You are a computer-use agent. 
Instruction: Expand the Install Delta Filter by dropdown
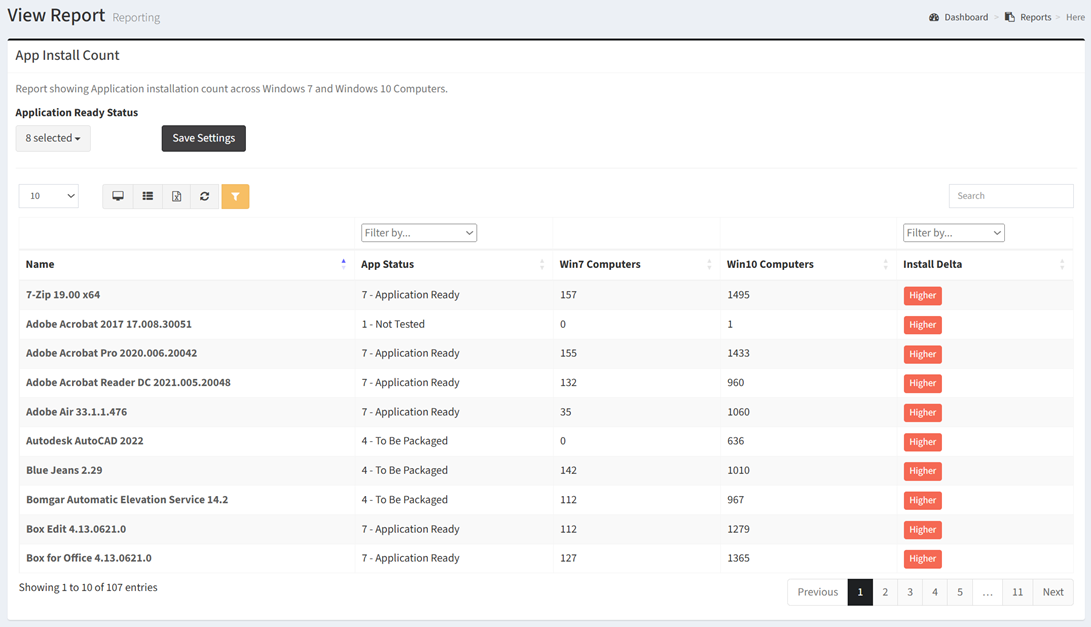pos(953,233)
